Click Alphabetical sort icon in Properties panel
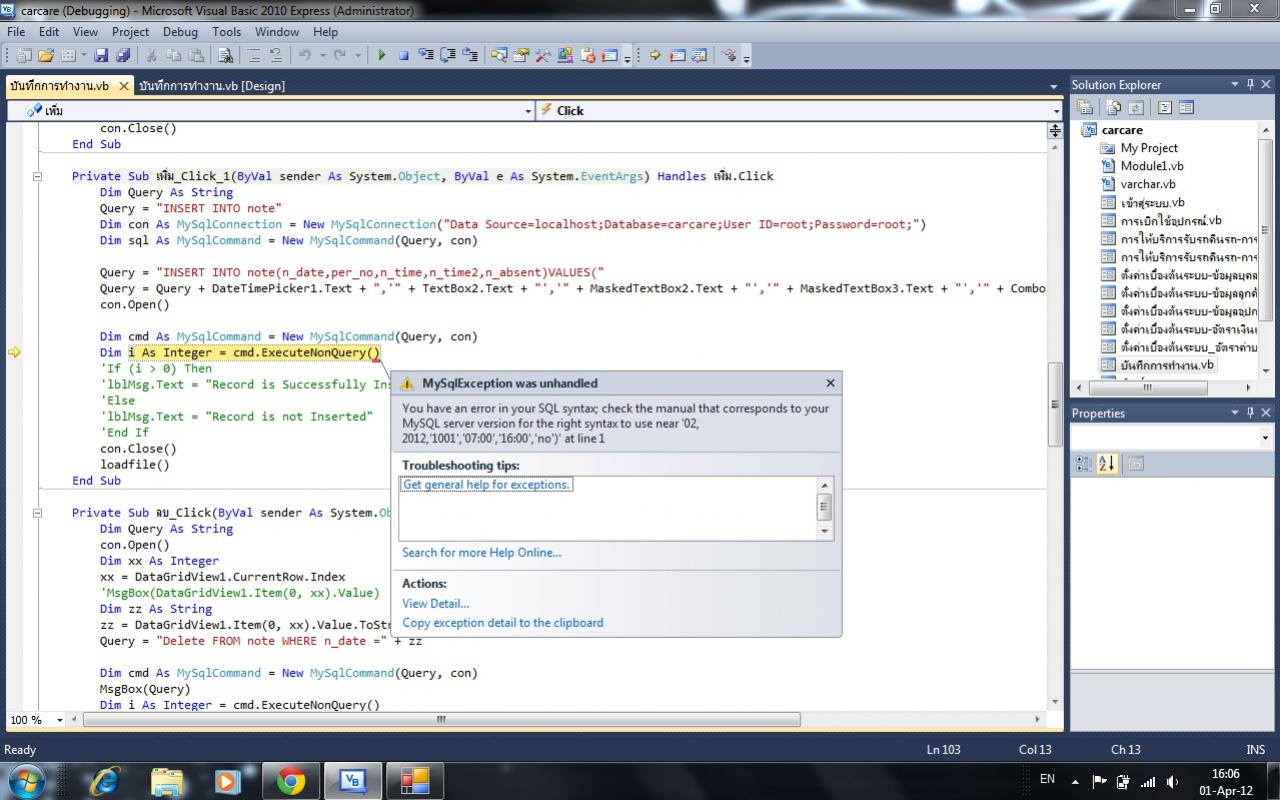1280x800 pixels. (1107, 464)
